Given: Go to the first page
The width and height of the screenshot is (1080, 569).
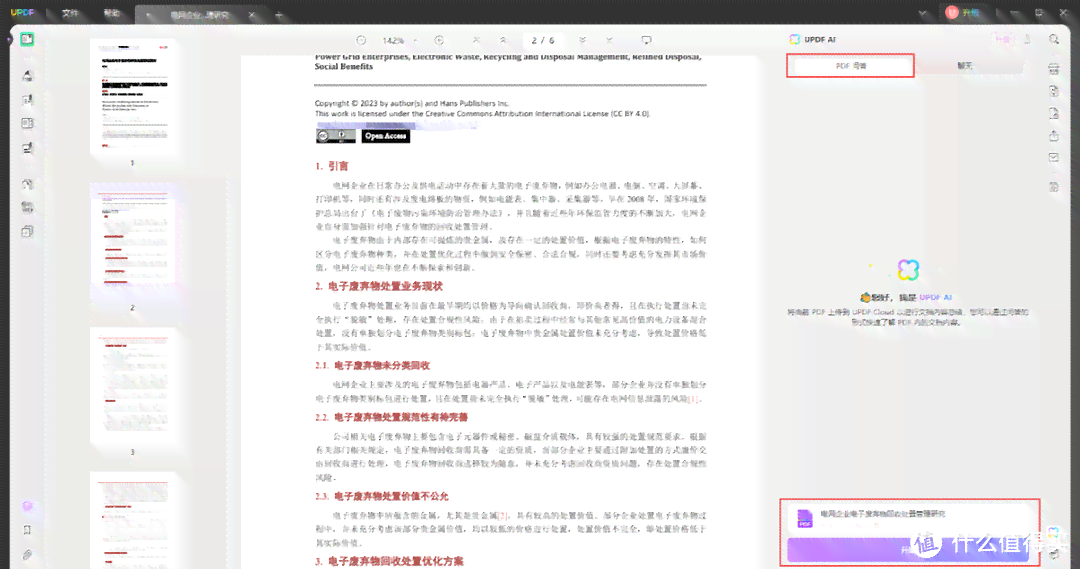Looking at the screenshot, I should coord(476,41).
